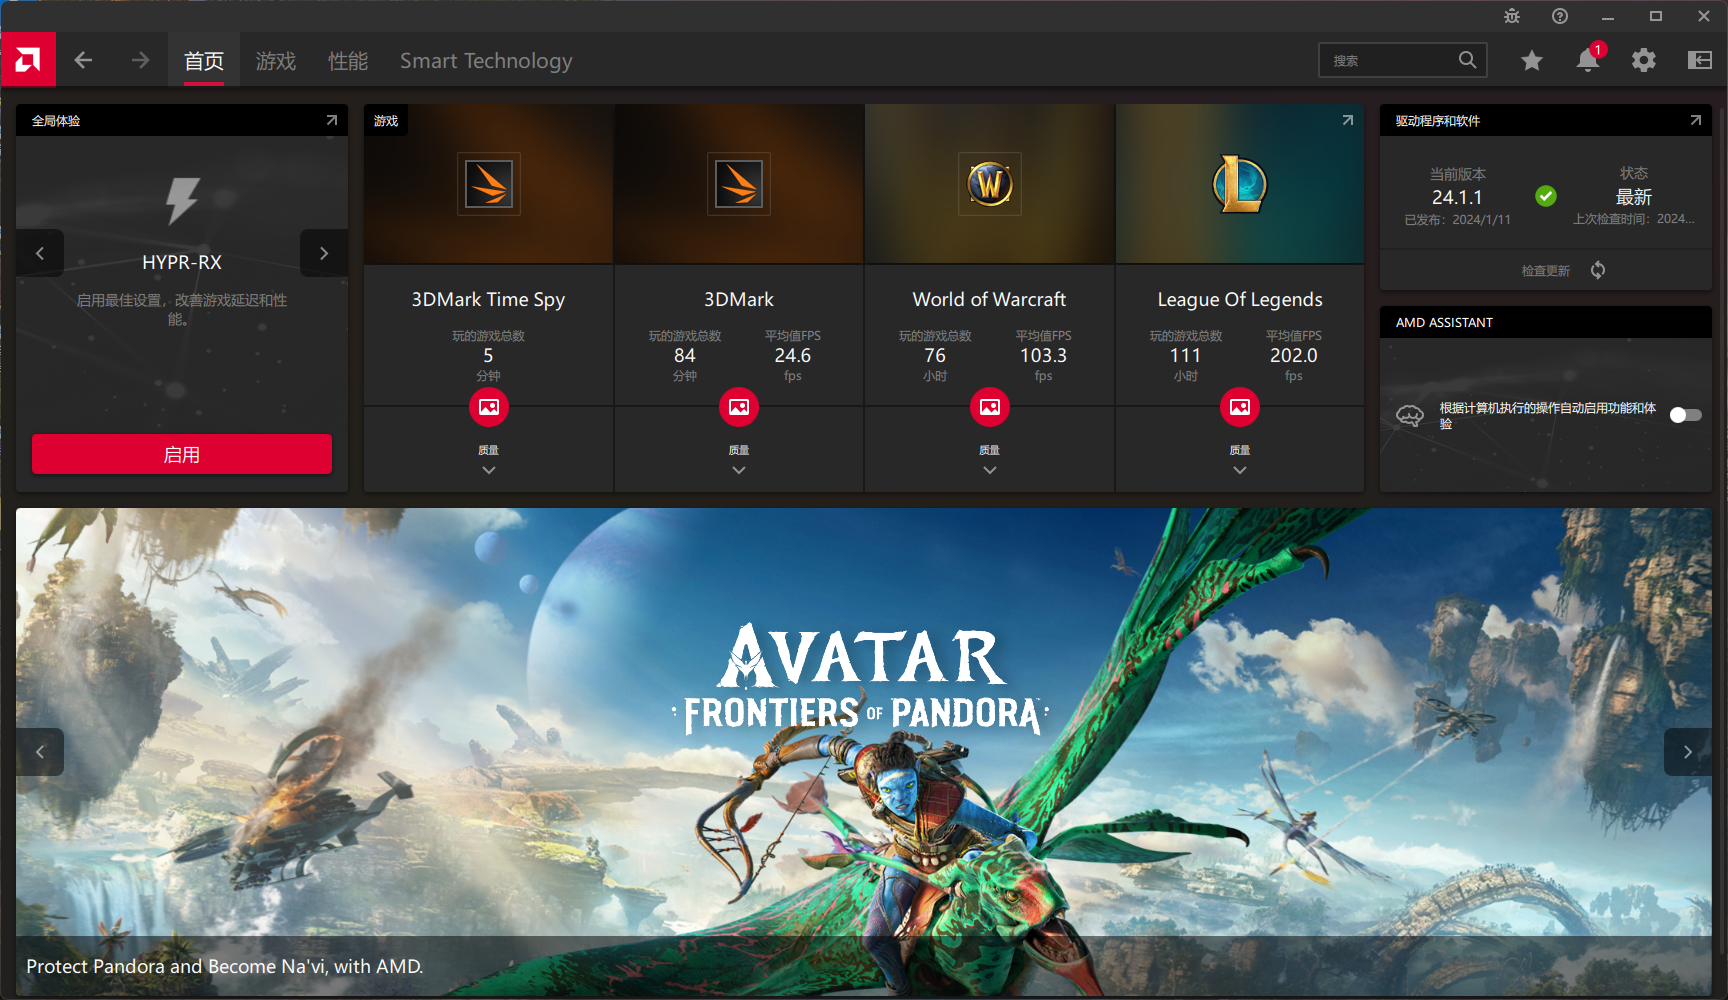Click the AMD logo home icon
The width and height of the screenshot is (1728, 1000).
[28, 60]
